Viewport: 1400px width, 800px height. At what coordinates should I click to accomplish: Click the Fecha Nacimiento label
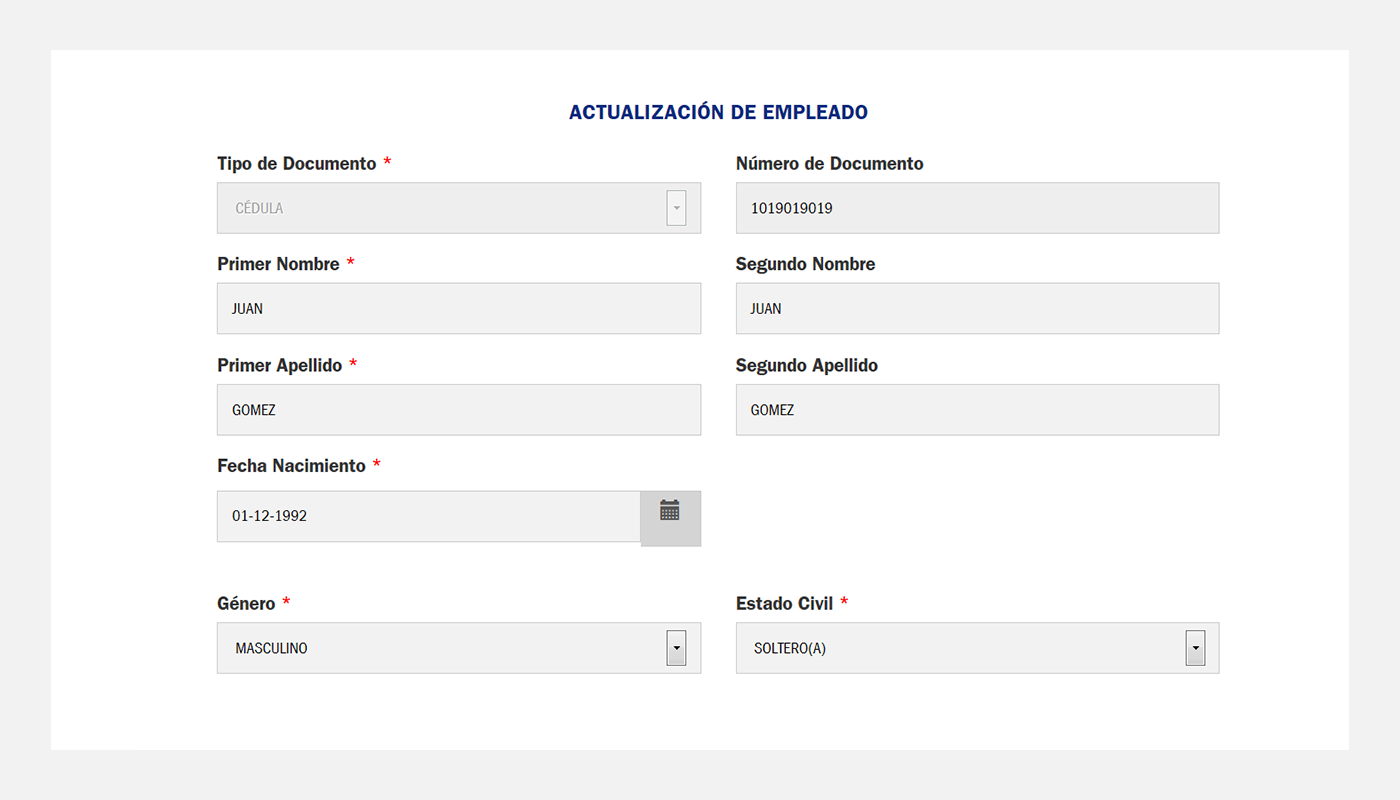pos(291,465)
